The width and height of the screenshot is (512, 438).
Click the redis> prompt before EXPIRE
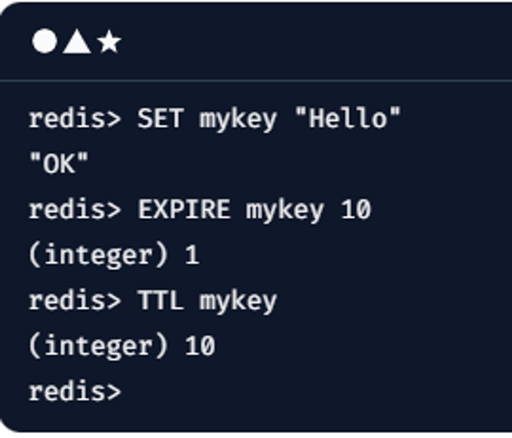pyautogui.click(x=75, y=210)
